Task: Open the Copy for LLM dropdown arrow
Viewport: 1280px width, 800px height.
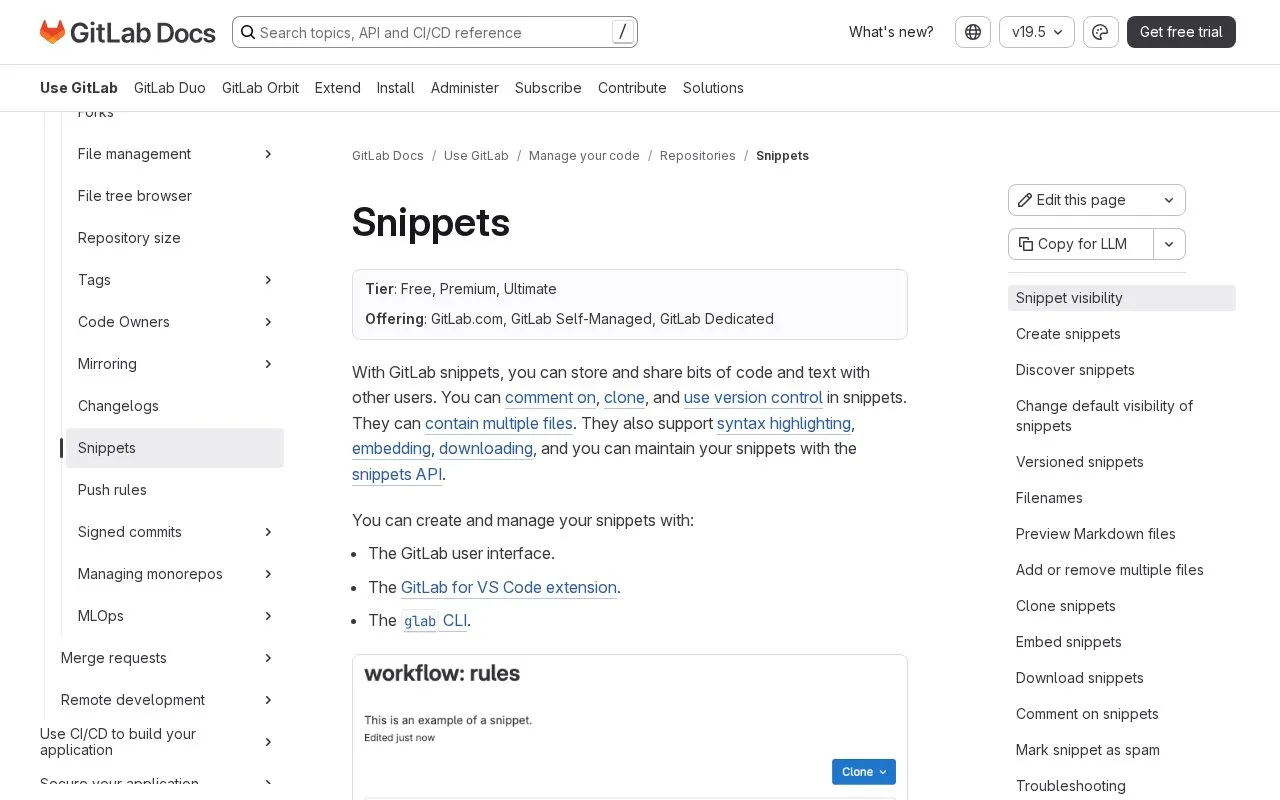Action: (x=1170, y=244)
